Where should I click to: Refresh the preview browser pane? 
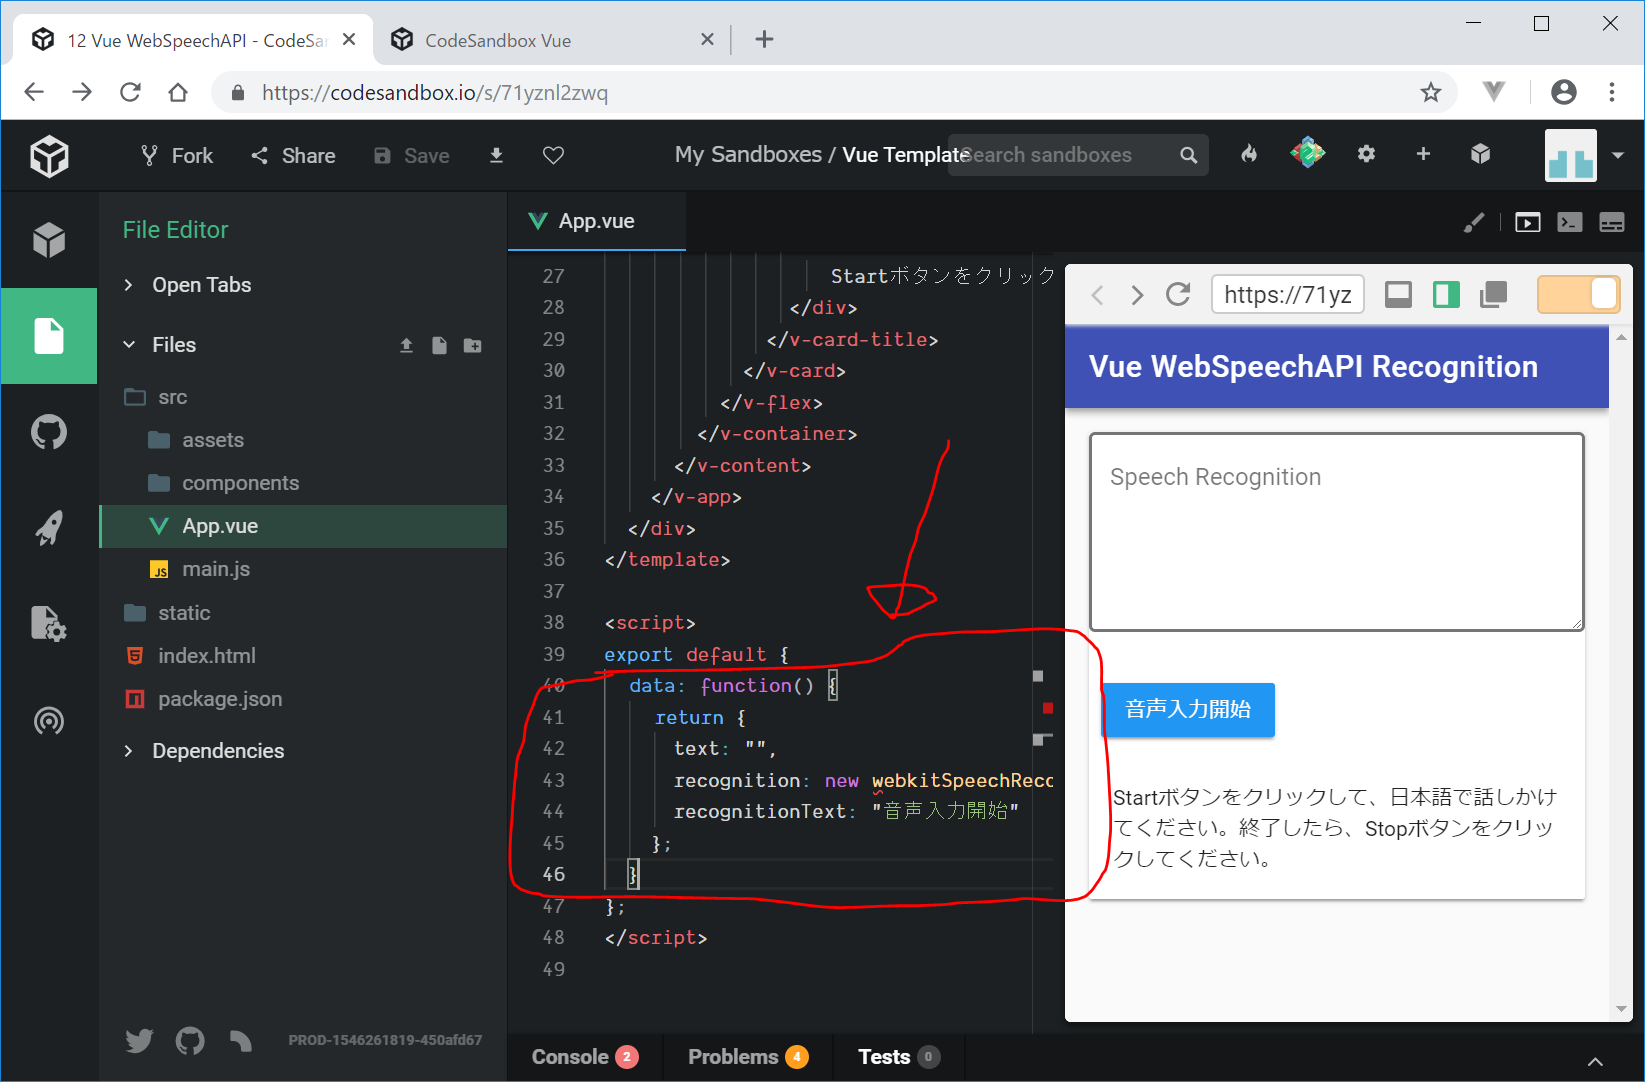coord(1178,294)
